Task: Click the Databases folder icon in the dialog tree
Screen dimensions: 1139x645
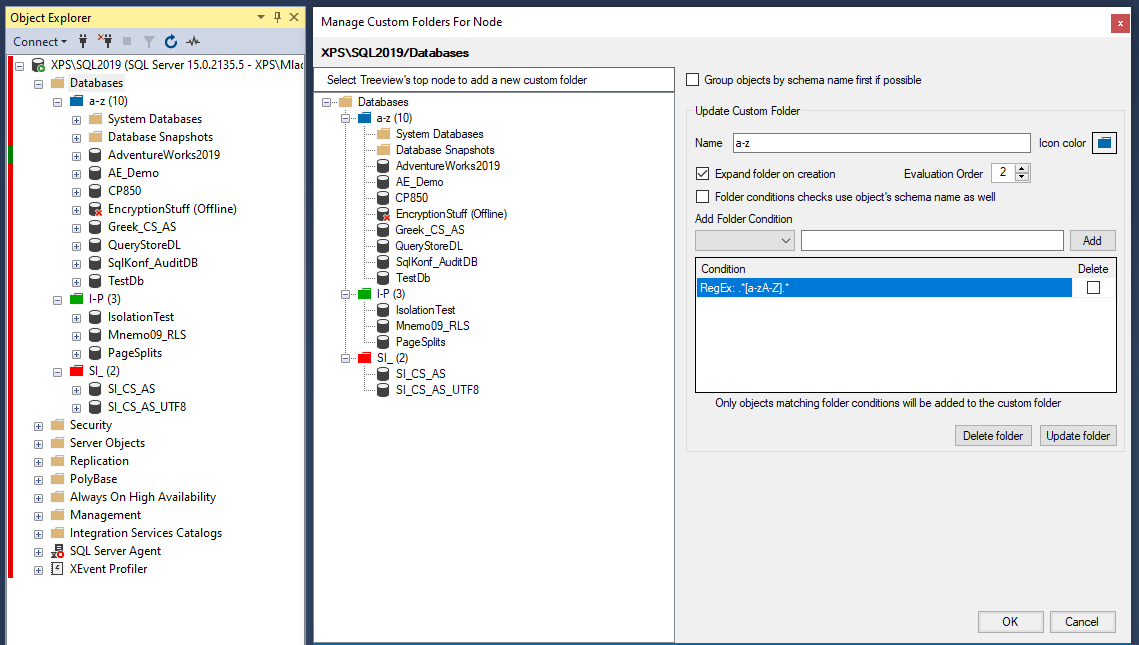Action: (x=346, y=102)
